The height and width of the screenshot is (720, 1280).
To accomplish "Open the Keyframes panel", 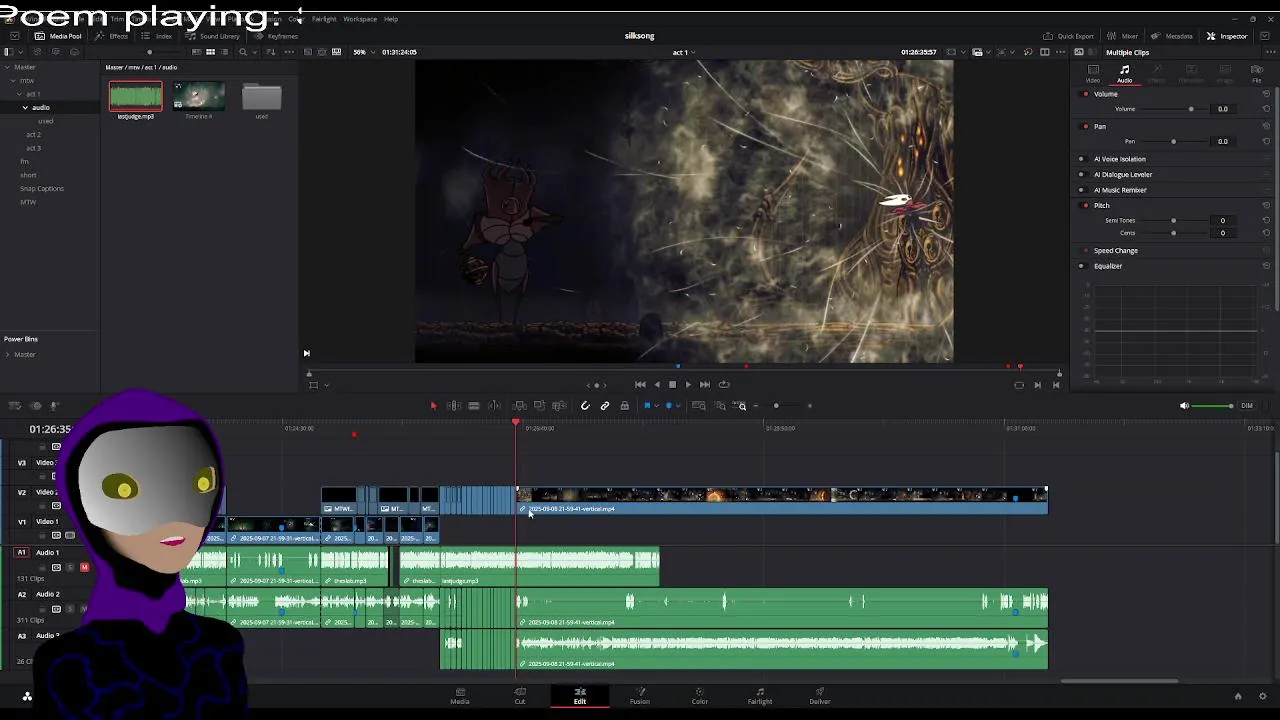I will [x=275, y=36].
